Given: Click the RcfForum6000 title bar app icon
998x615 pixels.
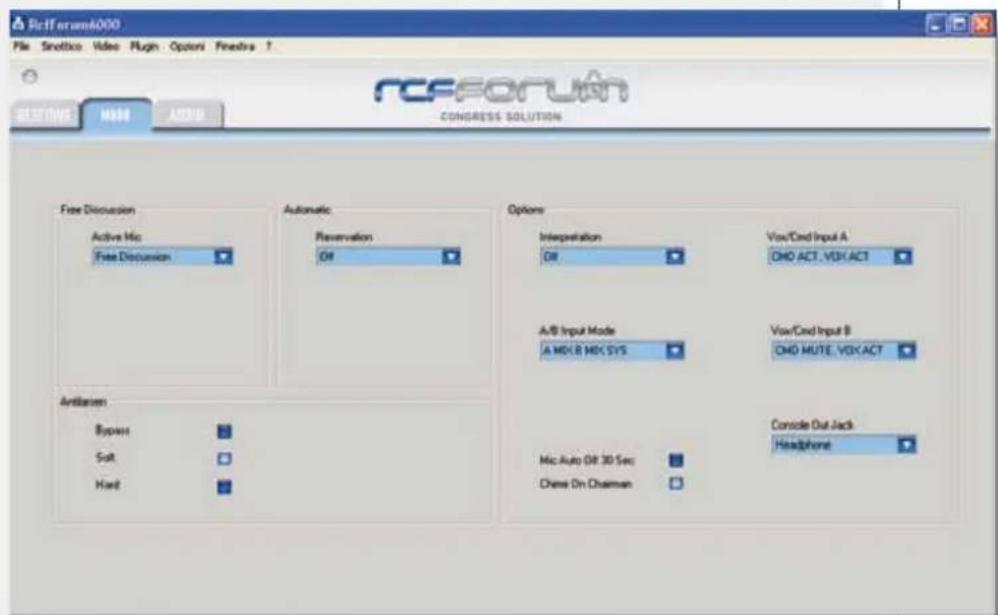Looking at the screenshot, I should [18, 24].
